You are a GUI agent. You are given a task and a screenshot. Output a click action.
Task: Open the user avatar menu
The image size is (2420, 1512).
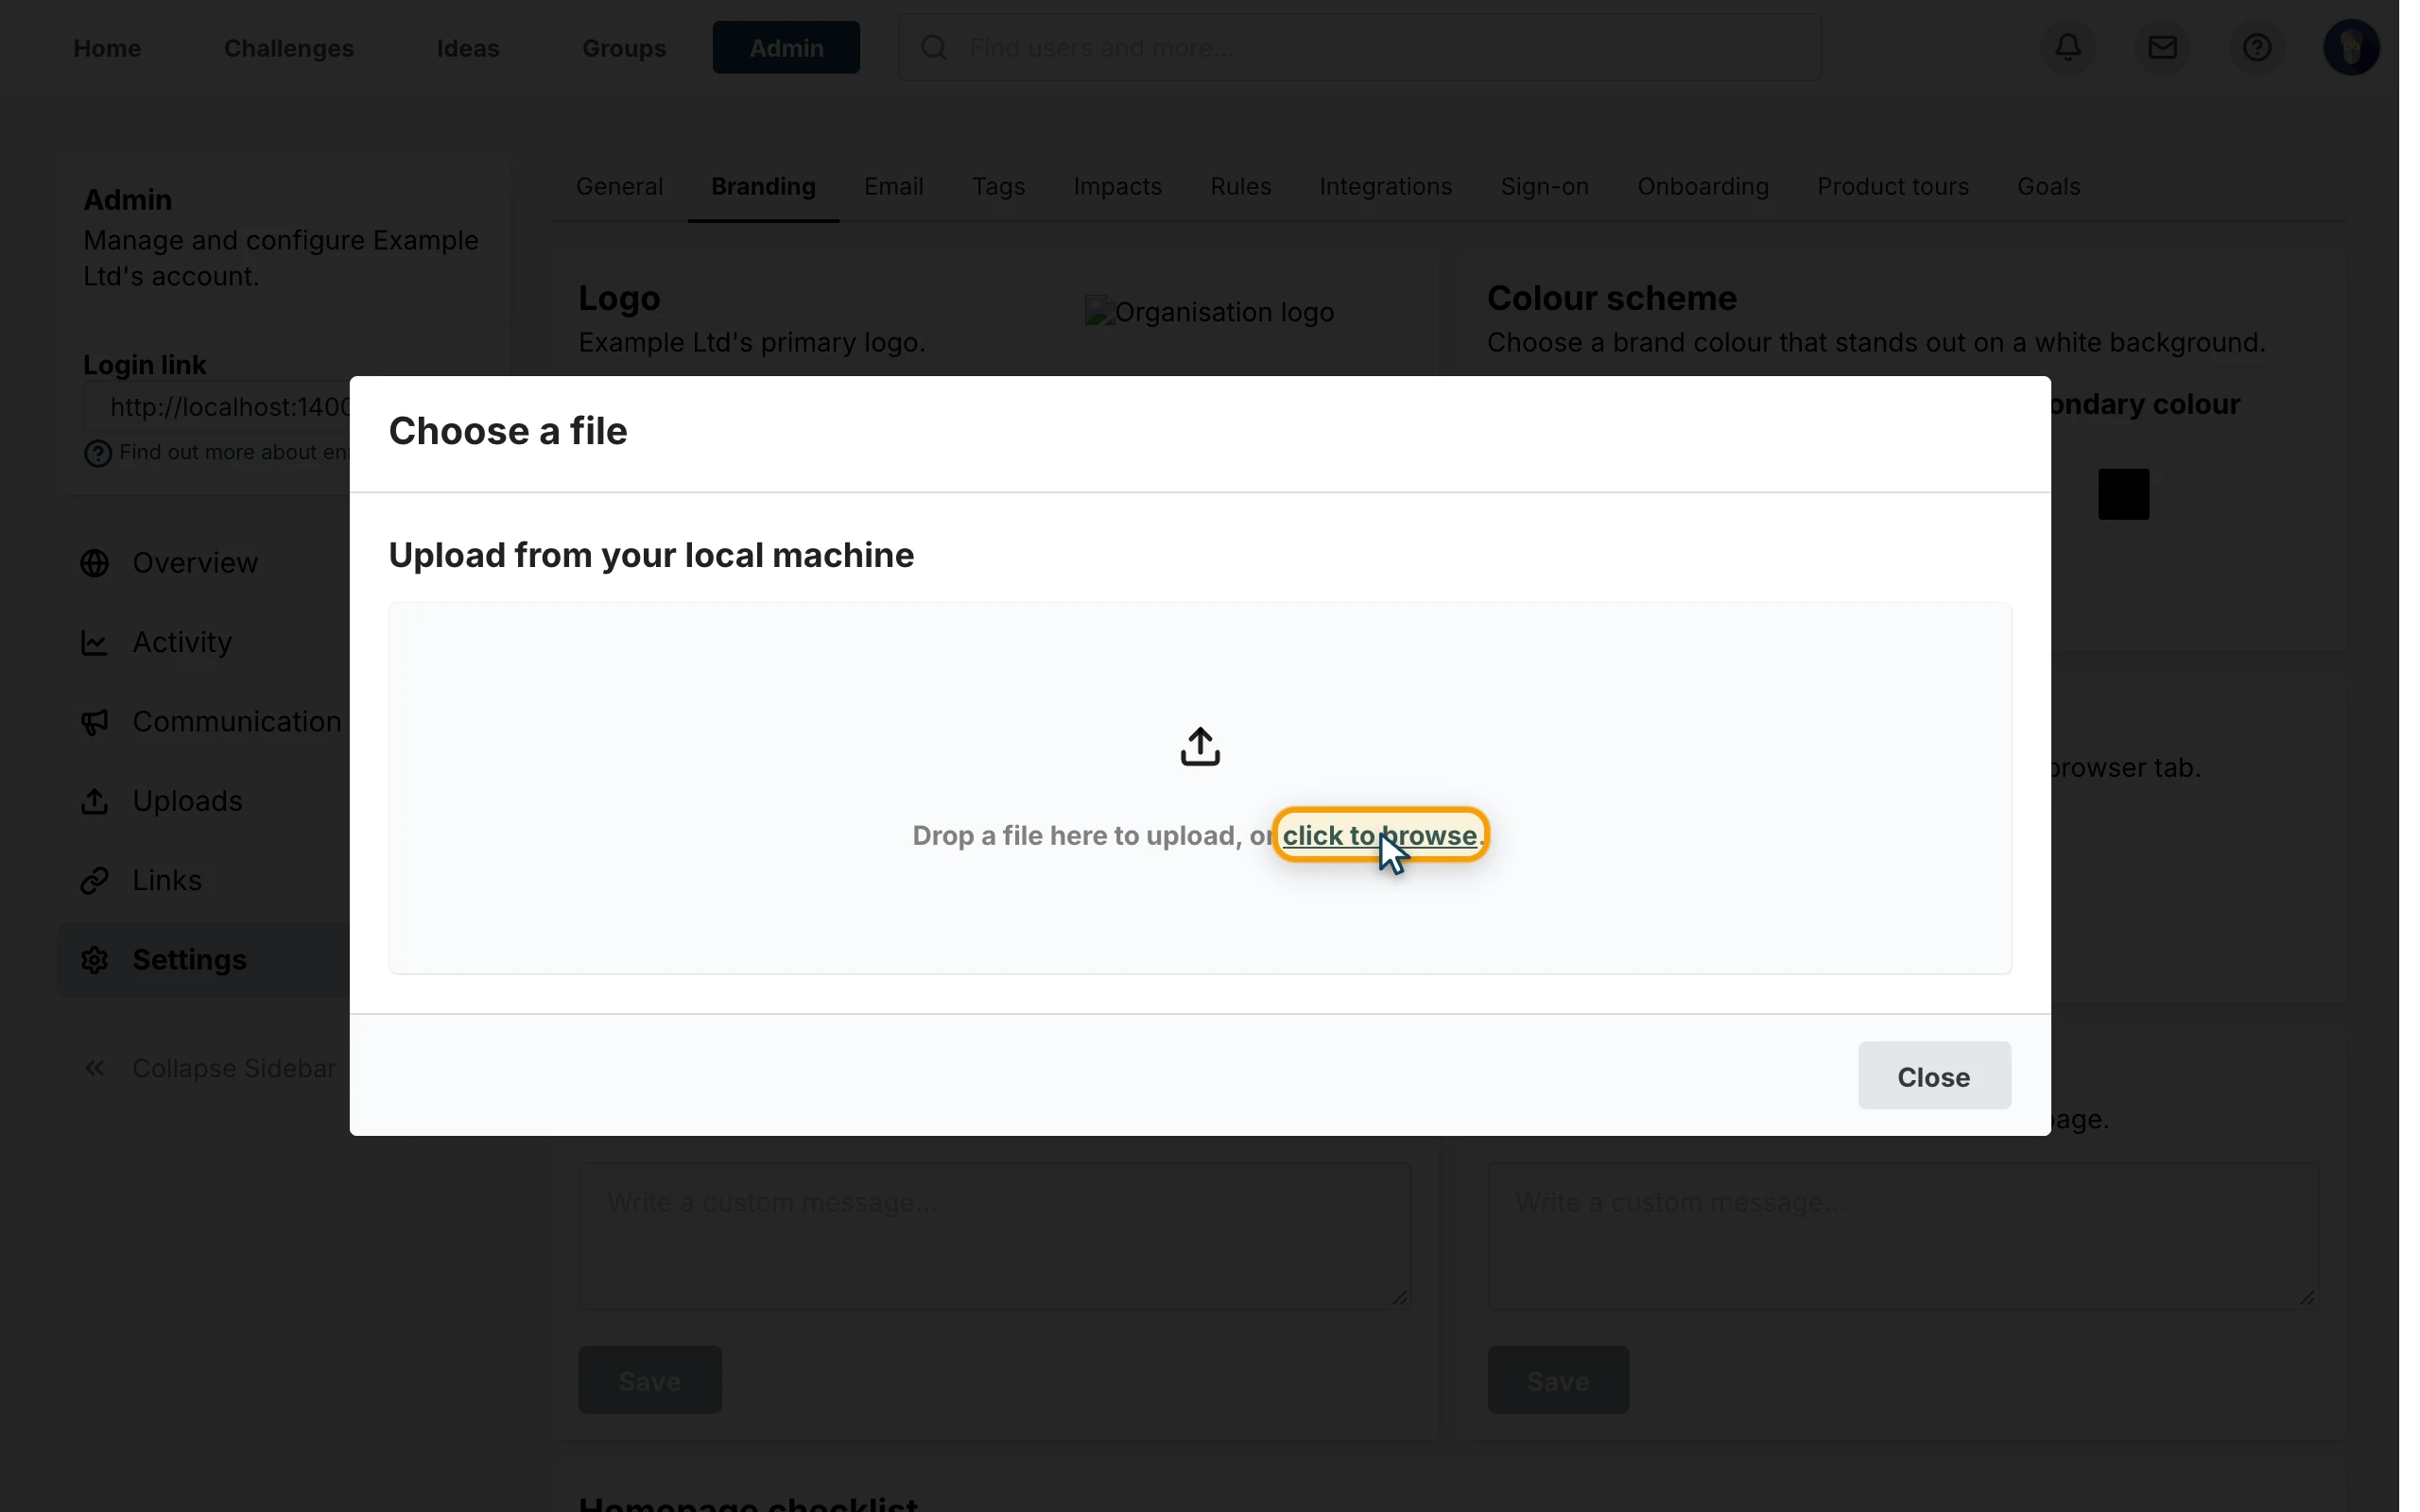click(x=2350, y=47)
